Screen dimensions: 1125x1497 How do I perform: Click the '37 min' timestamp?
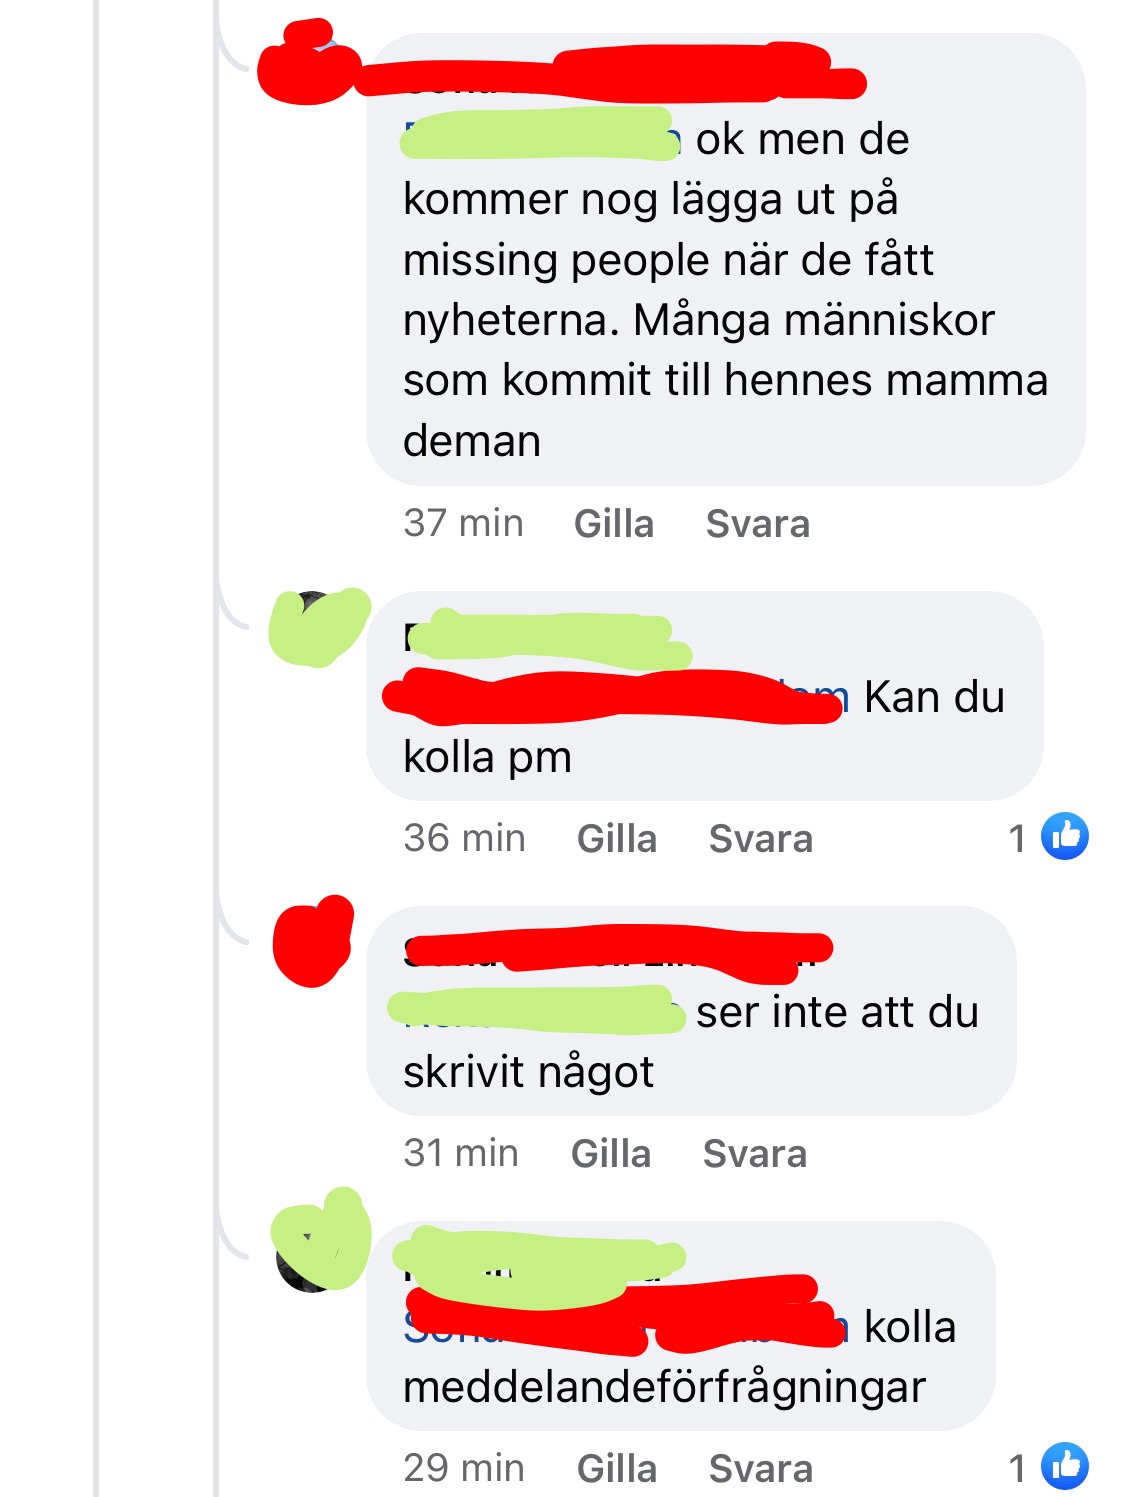tap(464, 523)
